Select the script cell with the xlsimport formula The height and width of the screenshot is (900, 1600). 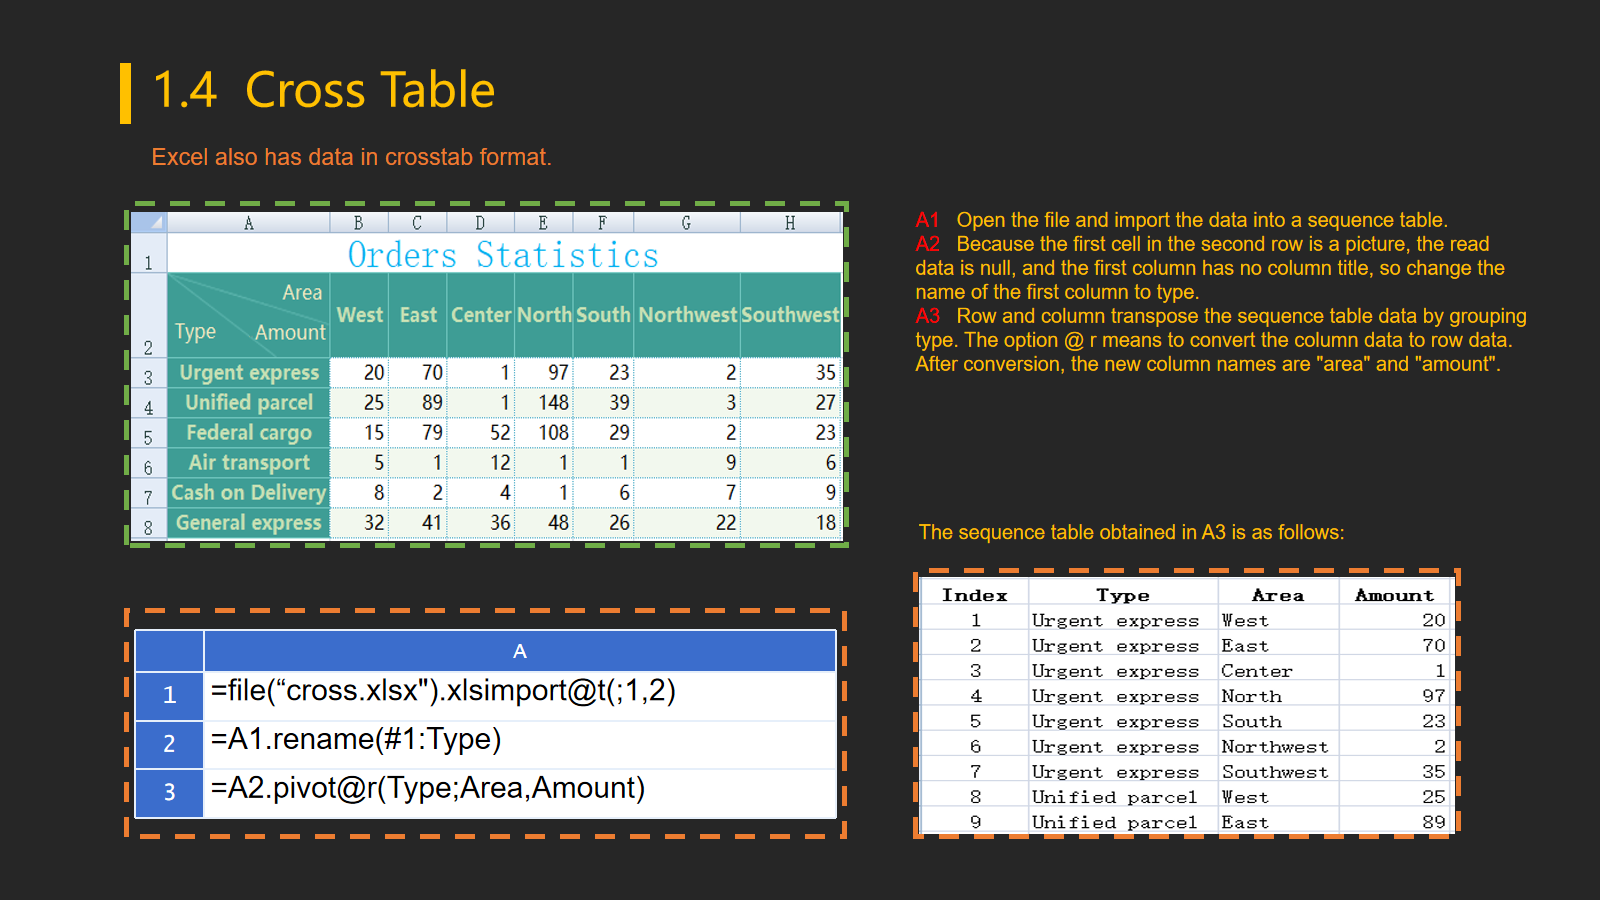[519, 693]
